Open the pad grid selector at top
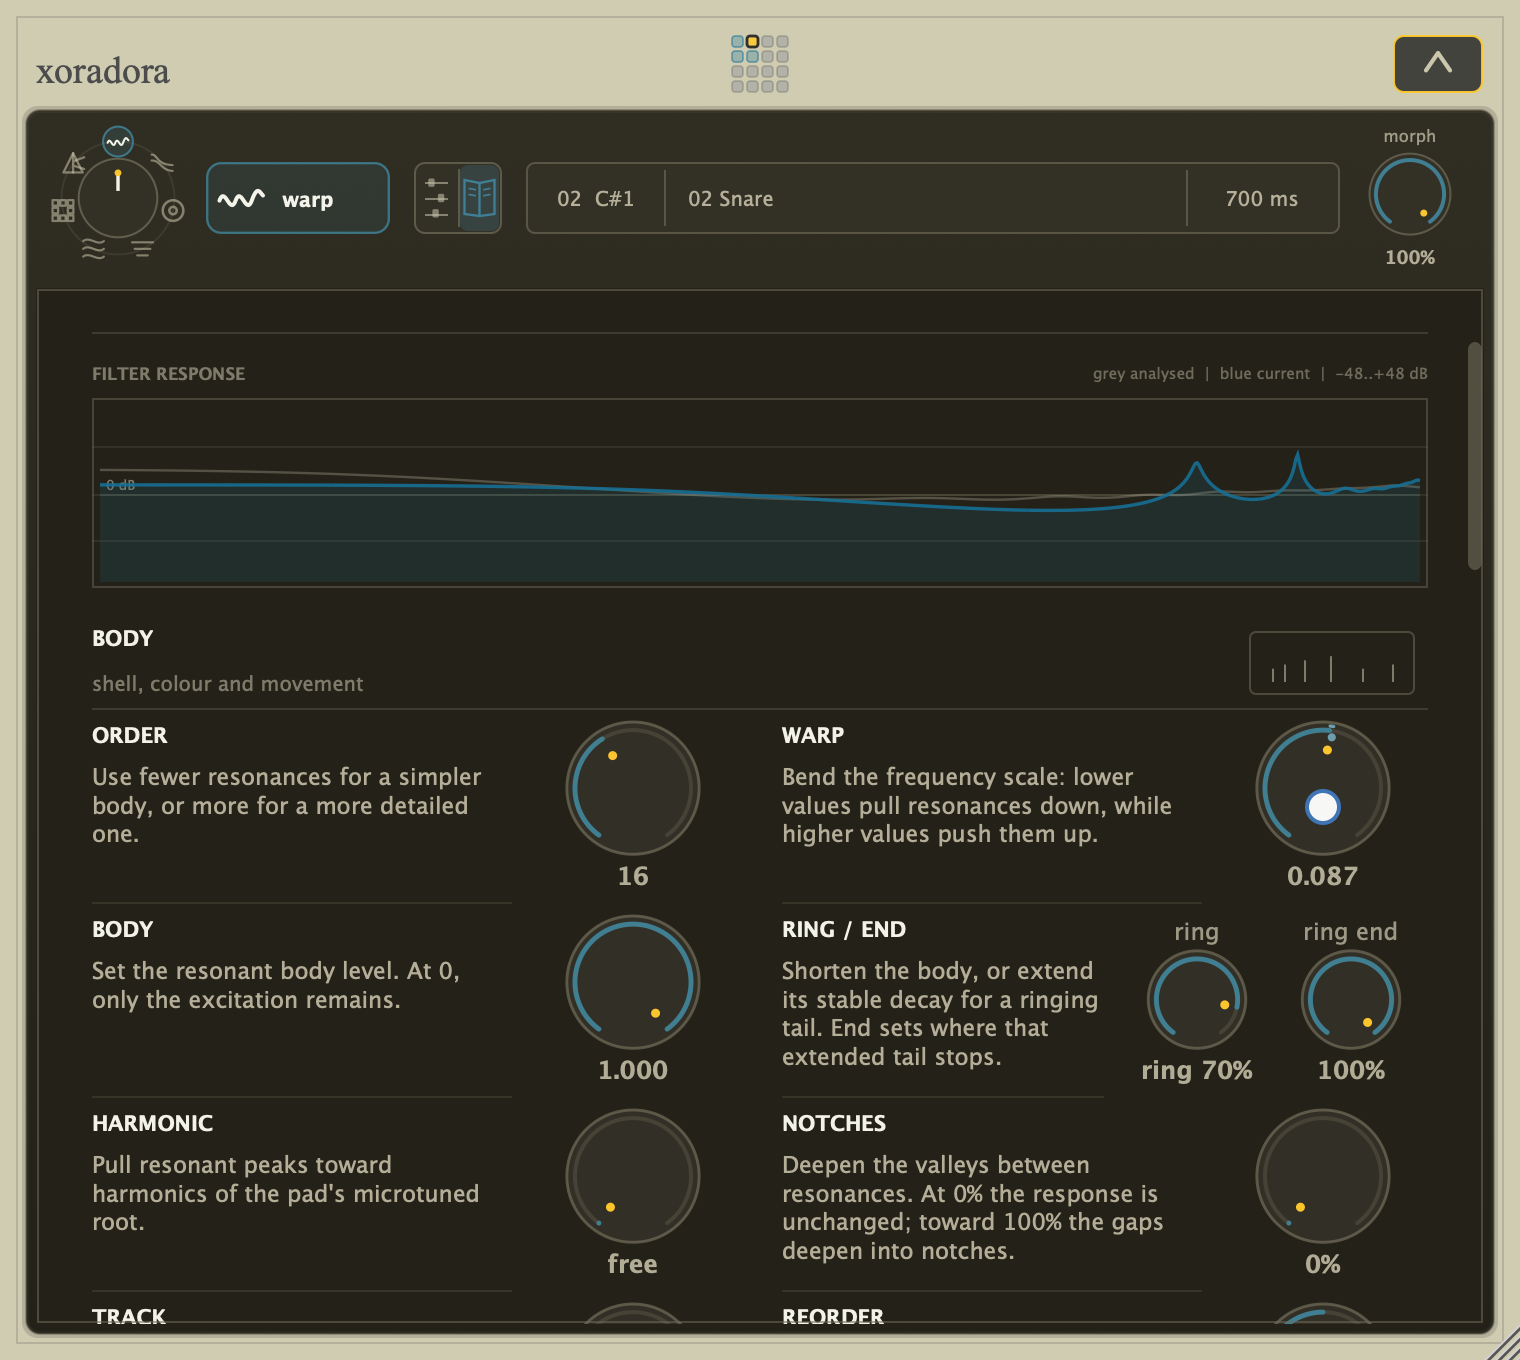Screen dimensions: 1520x1360 tap(760, 64)
